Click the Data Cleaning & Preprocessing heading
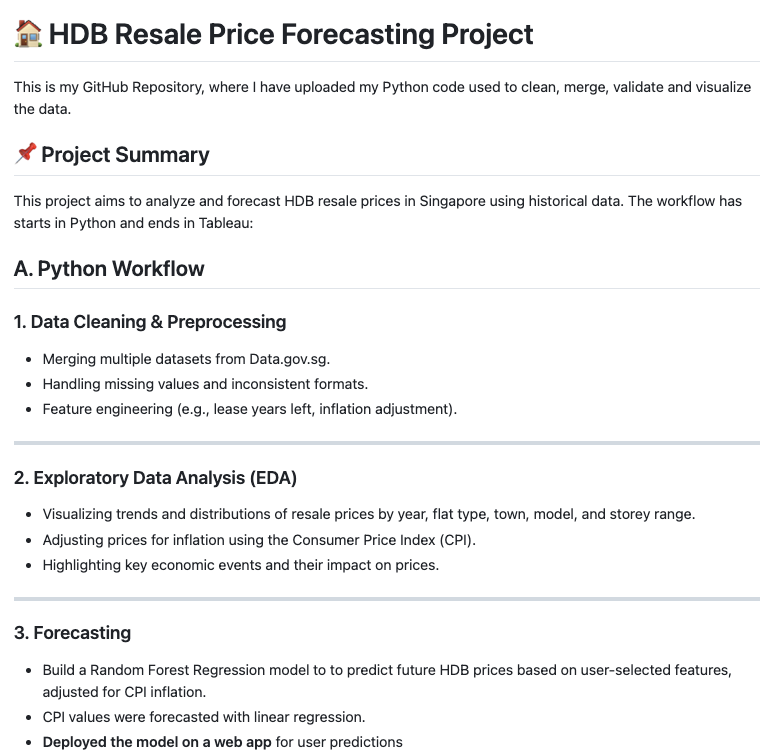764x753 pixels. point(150,322)
